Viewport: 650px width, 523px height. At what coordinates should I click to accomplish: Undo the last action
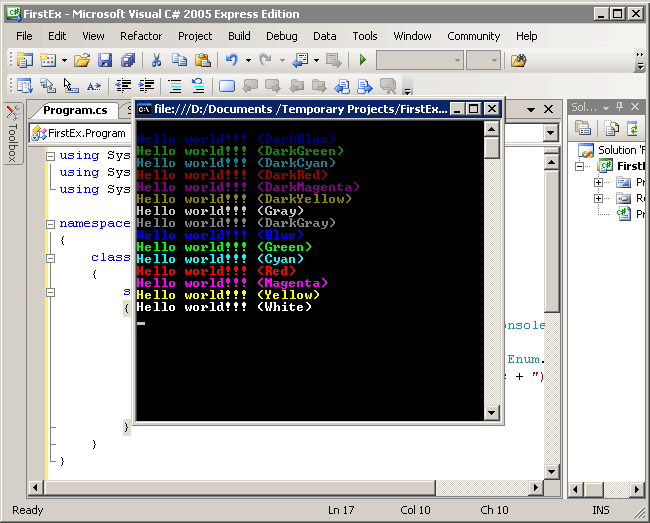232,61
